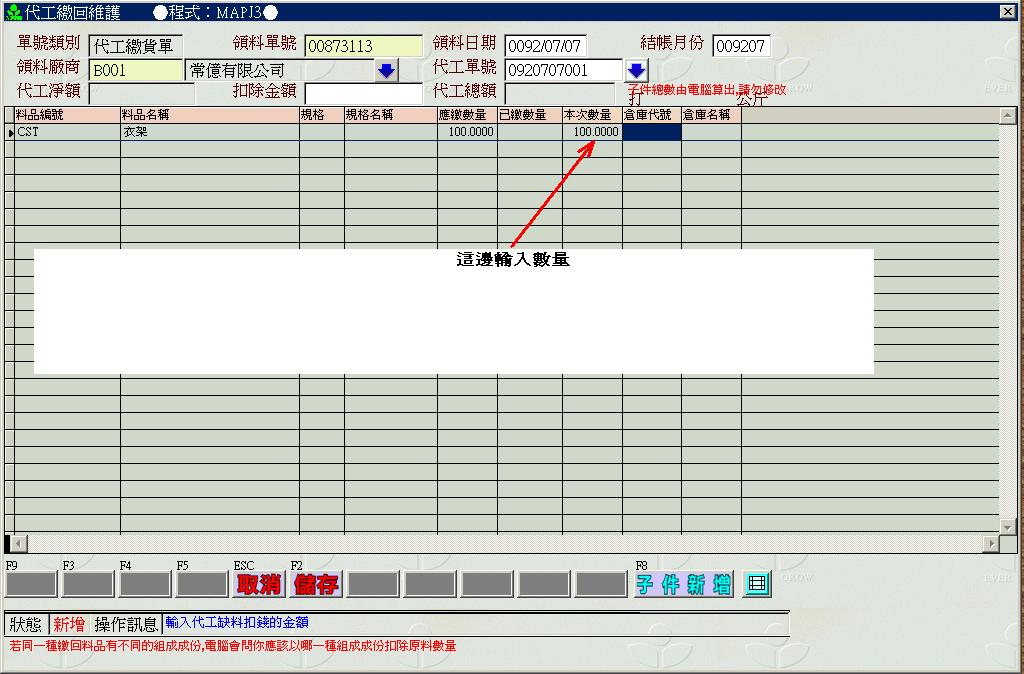
Task: Select the highlighted 倉庫代號 cell in first row
Action: tap(651, 132)
